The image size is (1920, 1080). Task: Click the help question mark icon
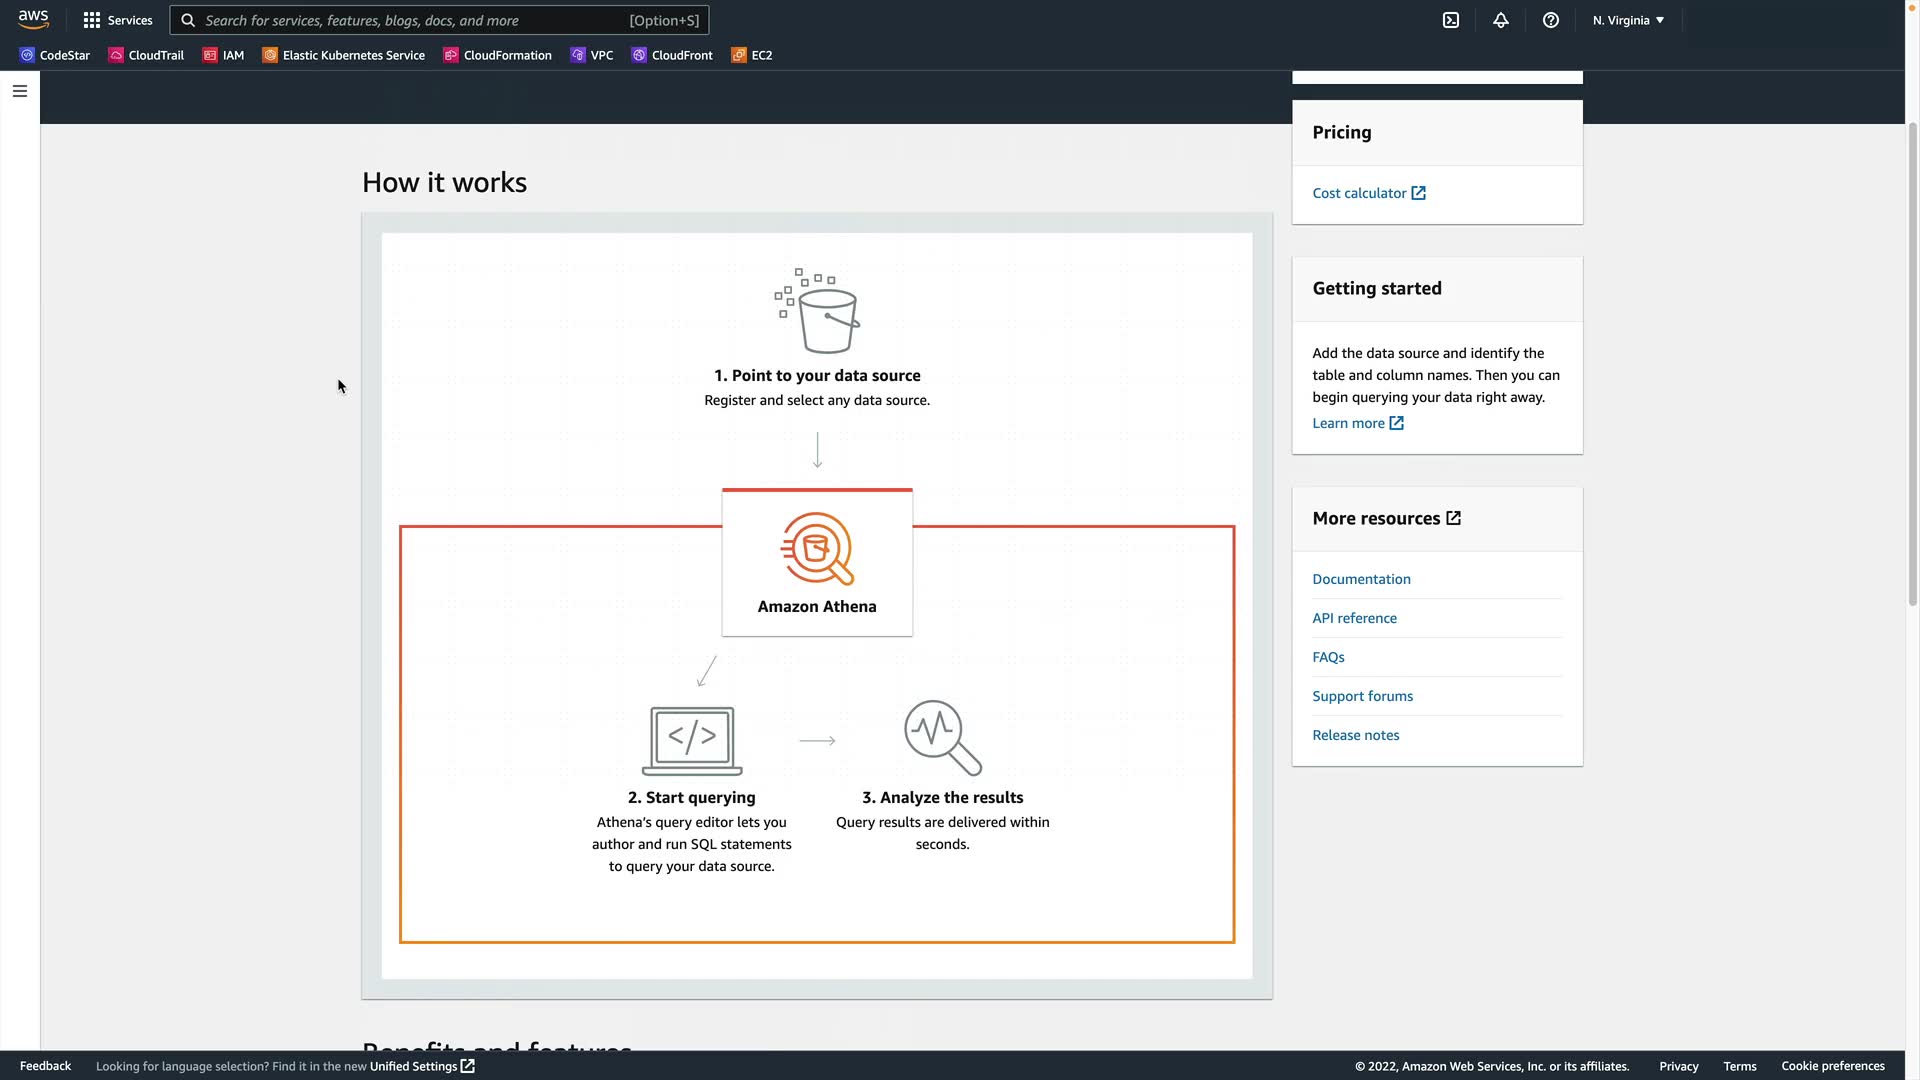pyautogui.click(x=1551, y=20)
